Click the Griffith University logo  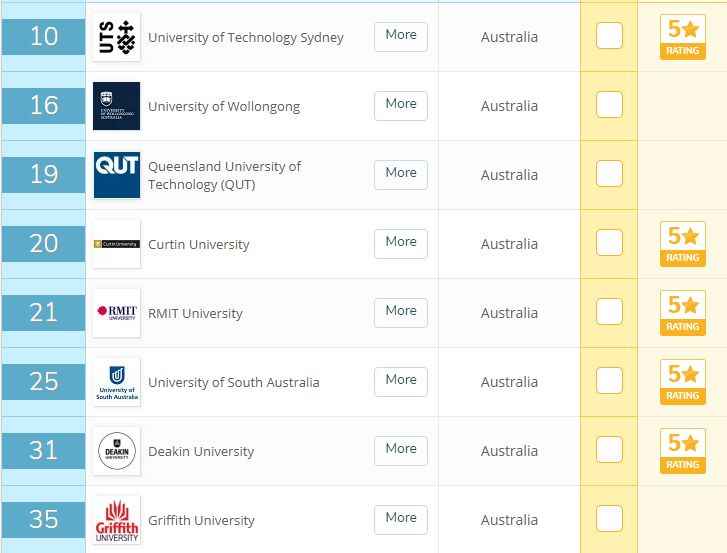point(116,520)
